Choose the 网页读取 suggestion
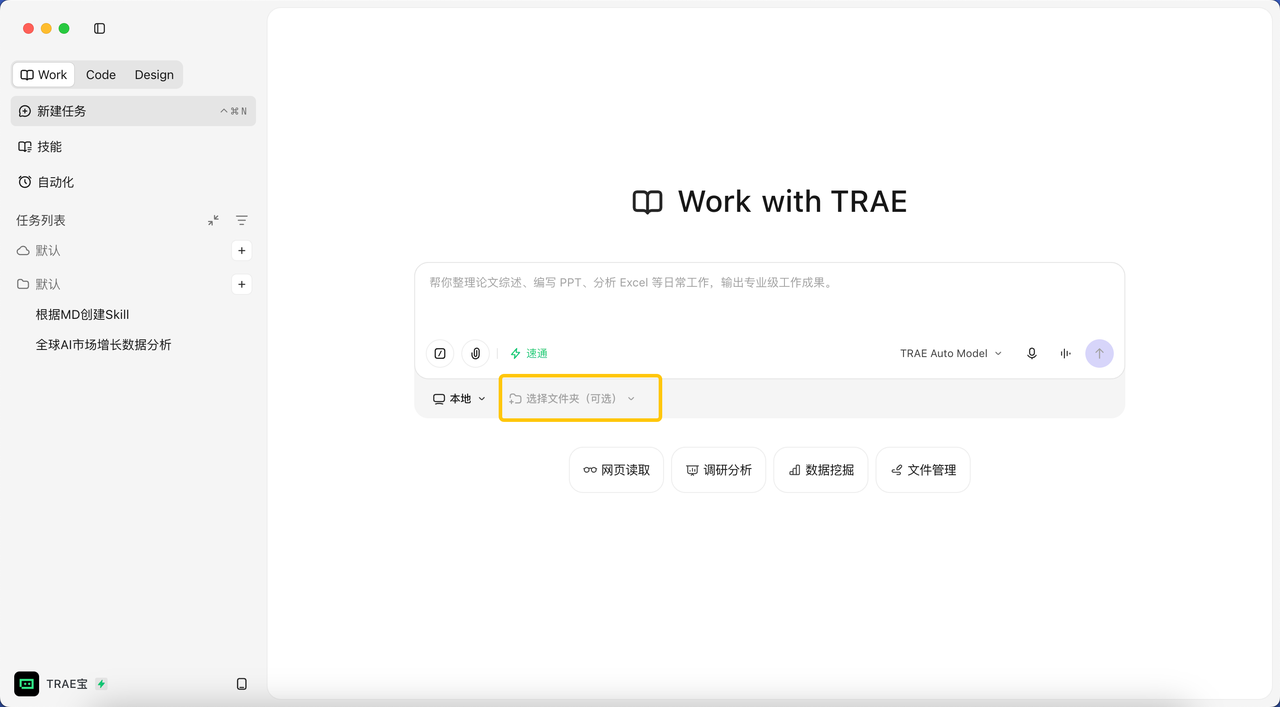1280x707 pixels. [616, 470]
